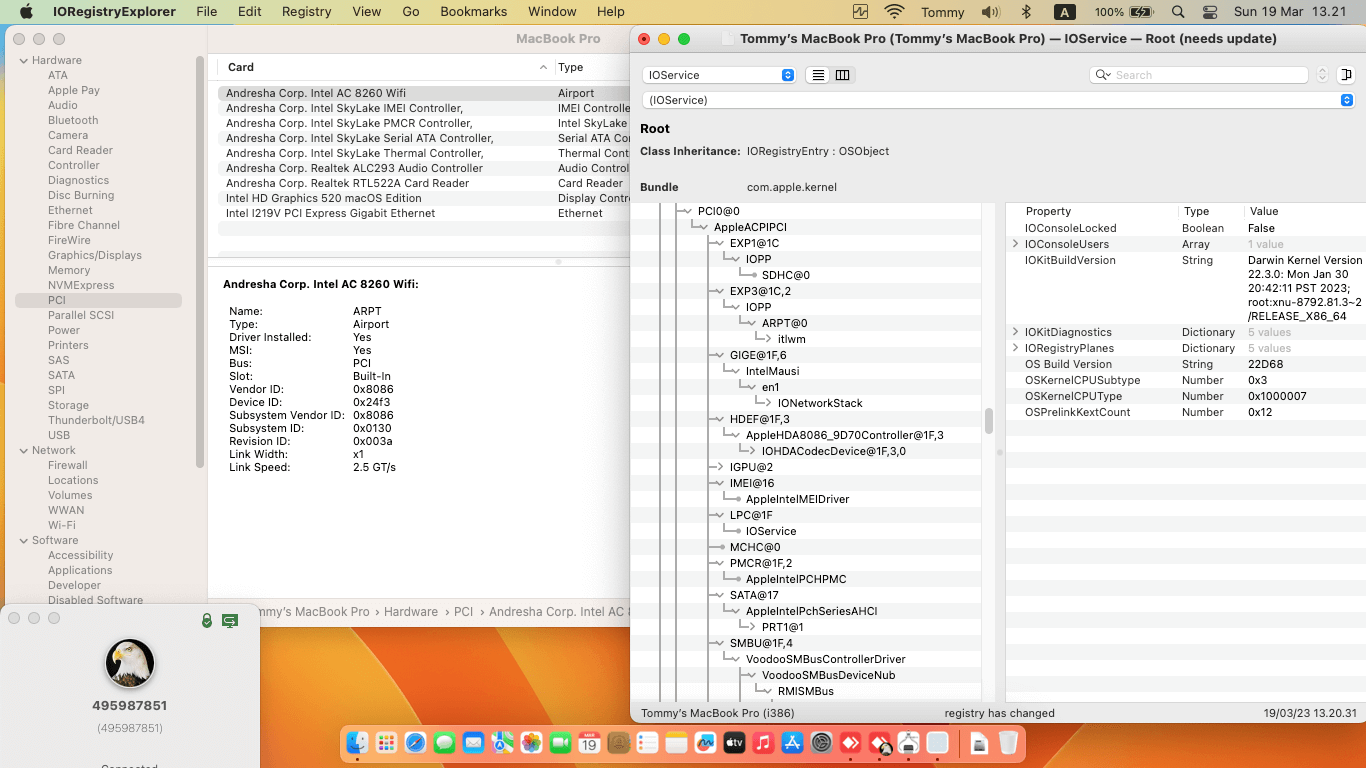Open Calendar from the Dock

590,742
